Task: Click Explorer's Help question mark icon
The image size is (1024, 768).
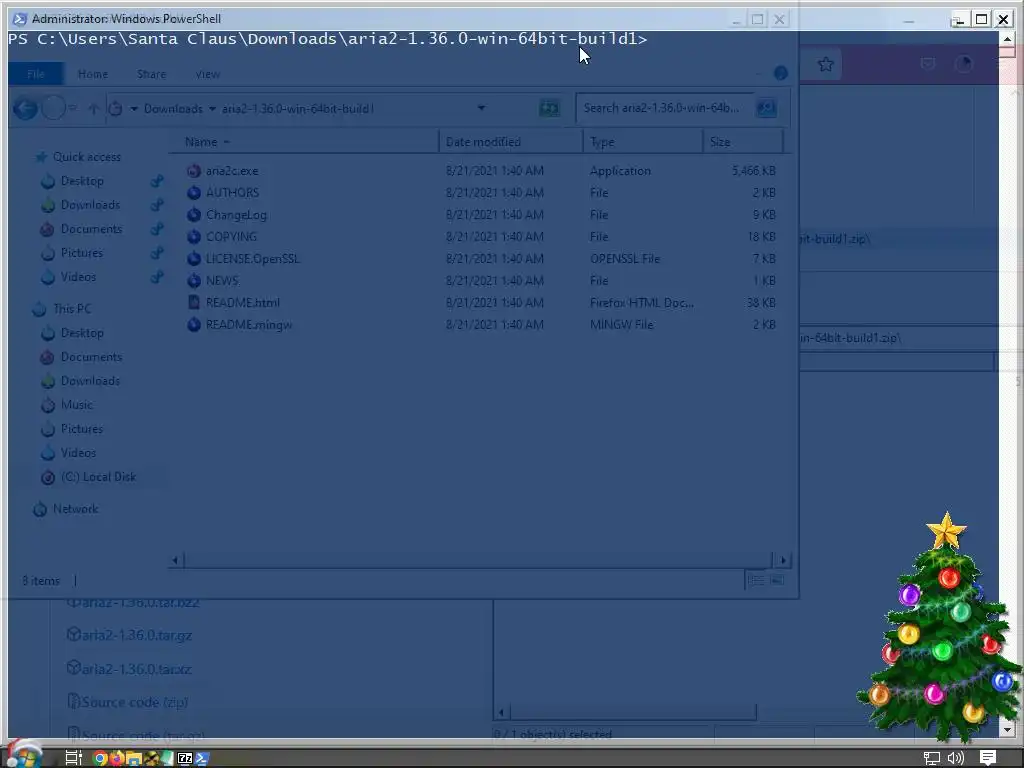Action: [780, 73]
